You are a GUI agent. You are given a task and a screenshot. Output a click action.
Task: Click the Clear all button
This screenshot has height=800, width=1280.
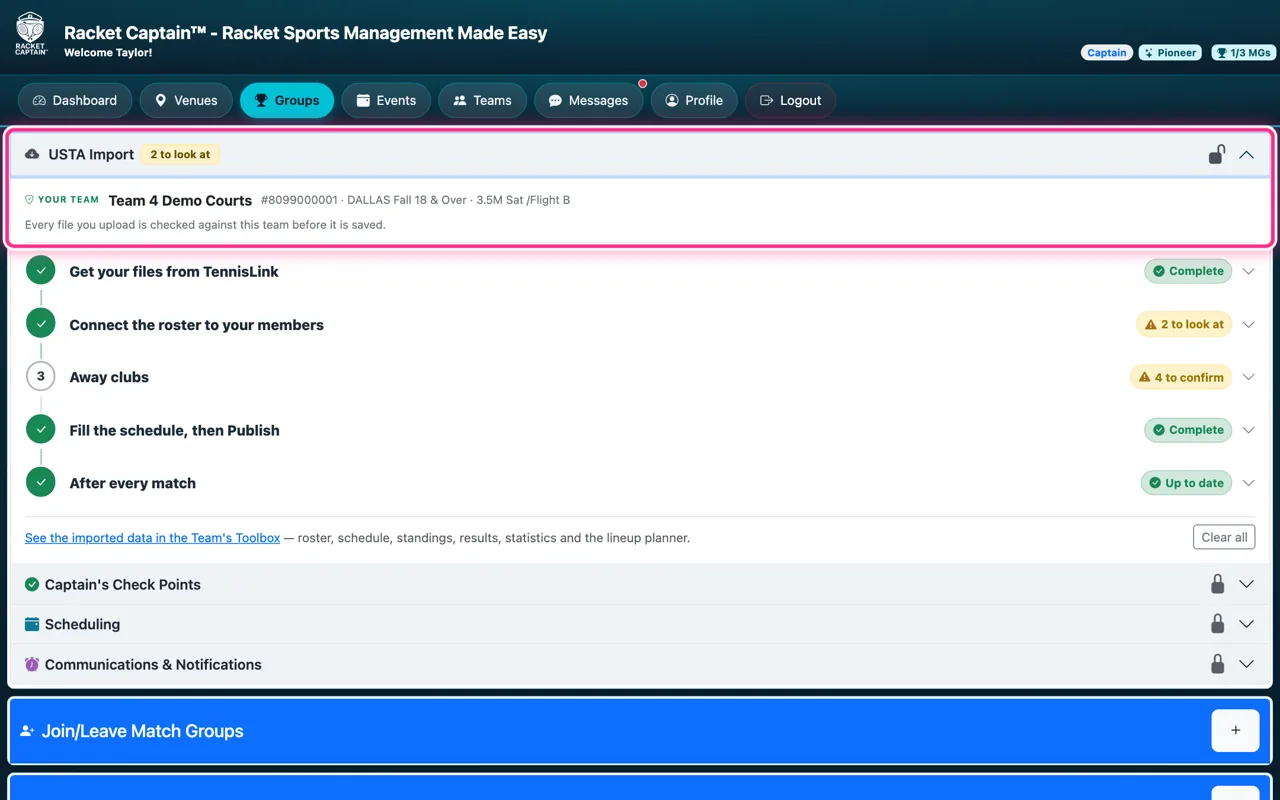tap(1224, 537)
